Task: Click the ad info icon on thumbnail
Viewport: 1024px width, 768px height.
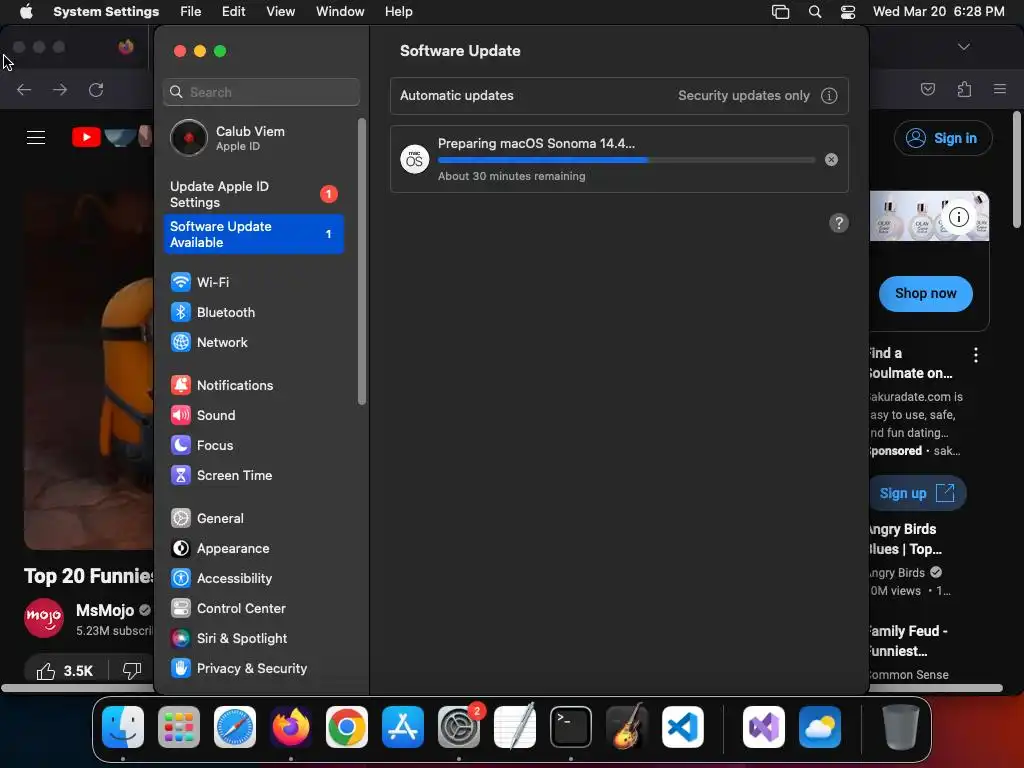Action: [x=959, y=217]
